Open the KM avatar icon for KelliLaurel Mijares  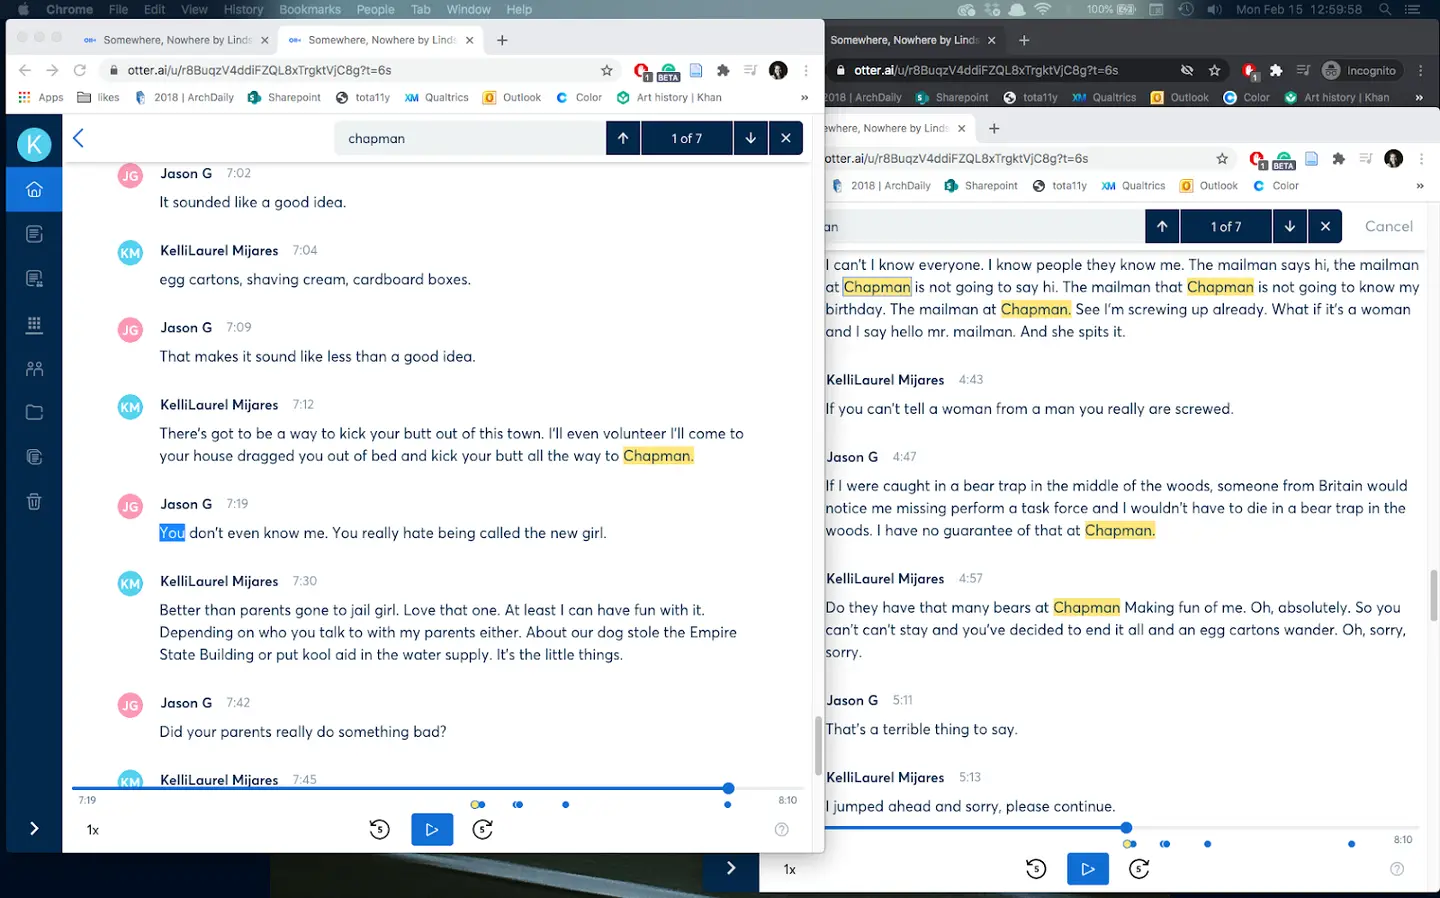[129, 406]
